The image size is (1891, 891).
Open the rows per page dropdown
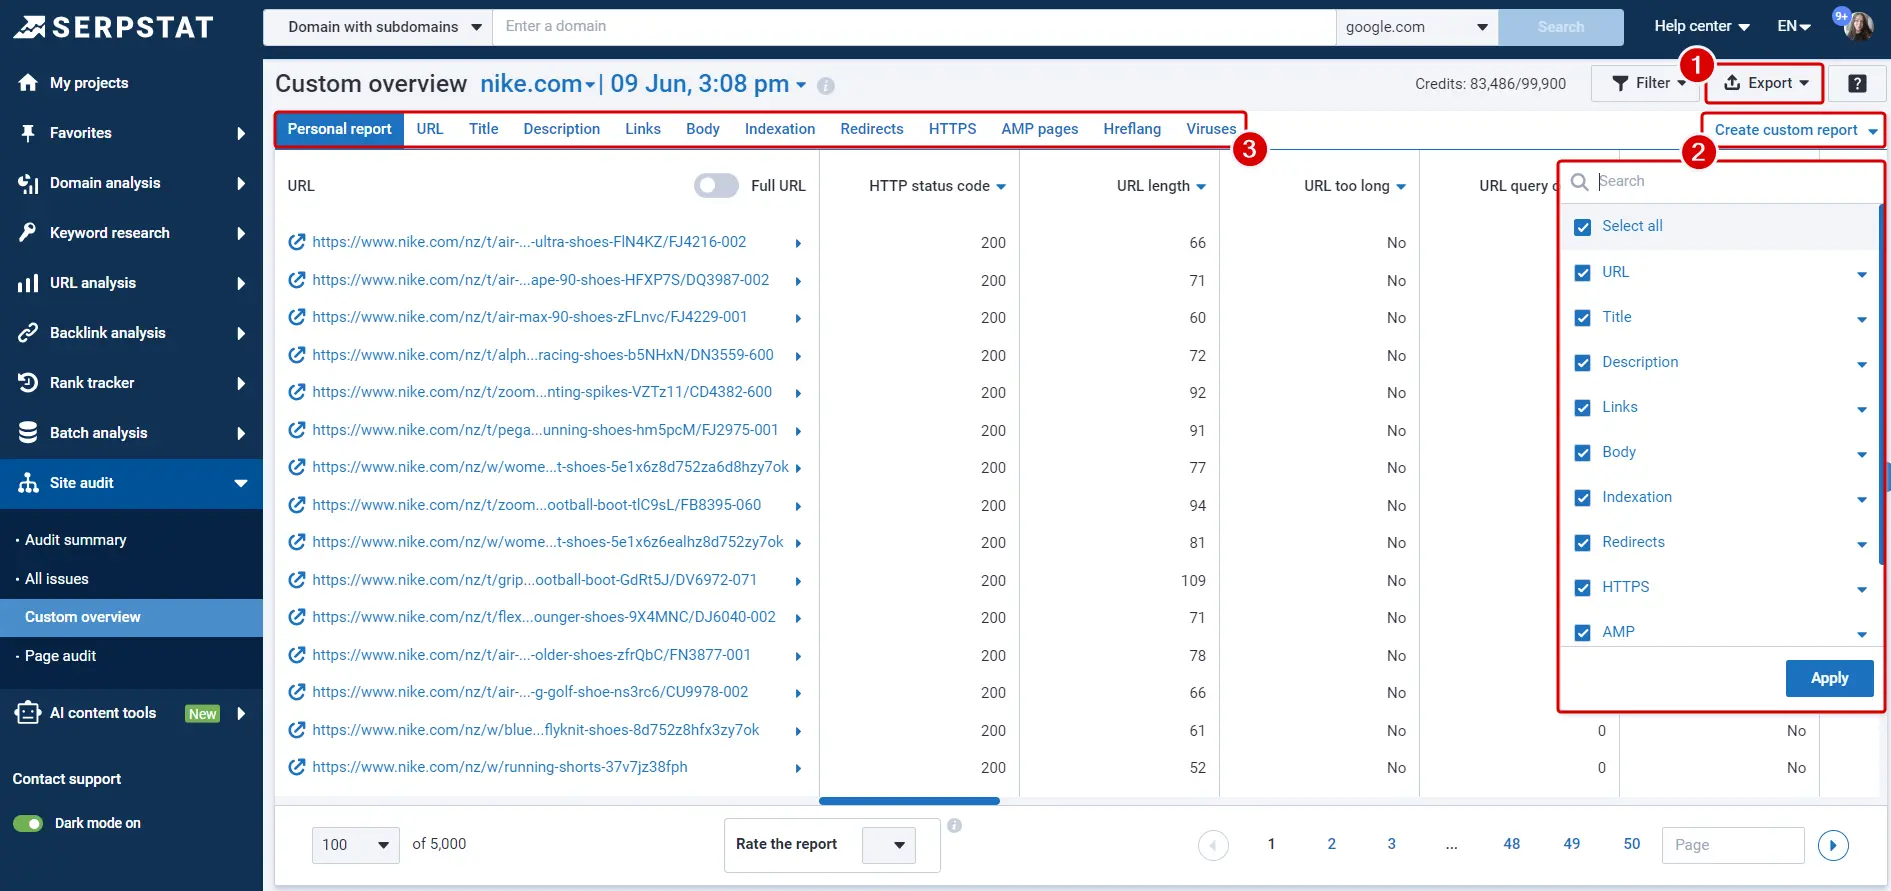(x=355, y=845)
